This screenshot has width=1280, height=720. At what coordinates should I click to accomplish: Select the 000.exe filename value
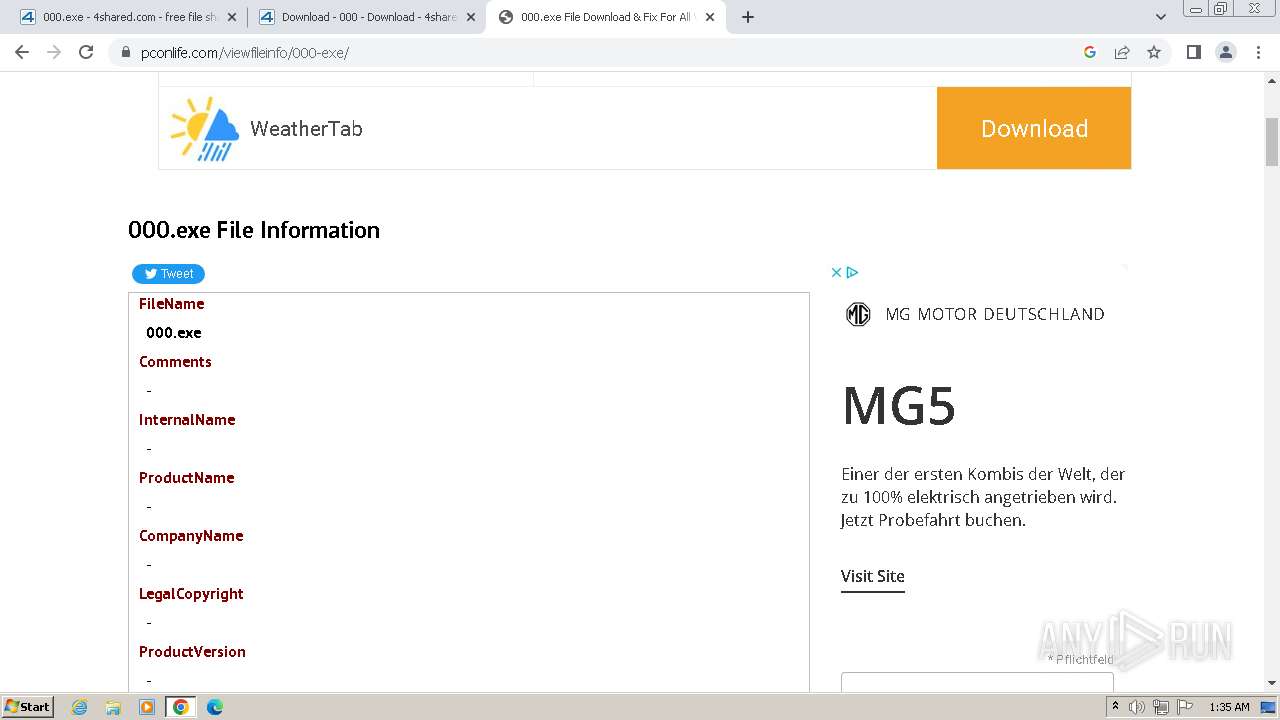tap(174, 333)
